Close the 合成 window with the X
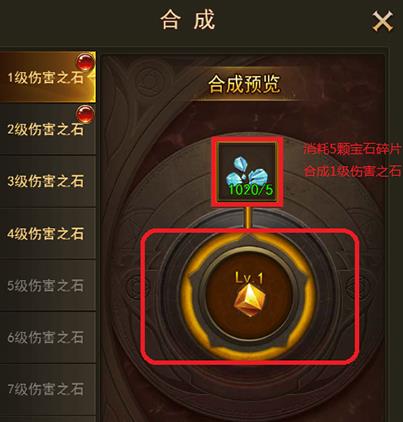403x422 pixels. tap(383, 21)
